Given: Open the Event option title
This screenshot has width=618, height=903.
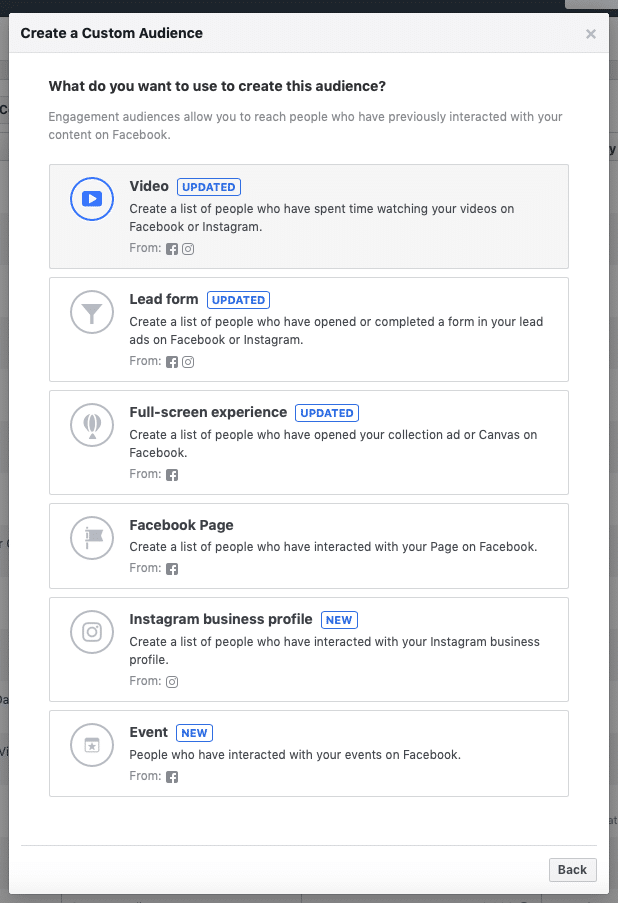Looking at the screenshot, I should [149, 732].
